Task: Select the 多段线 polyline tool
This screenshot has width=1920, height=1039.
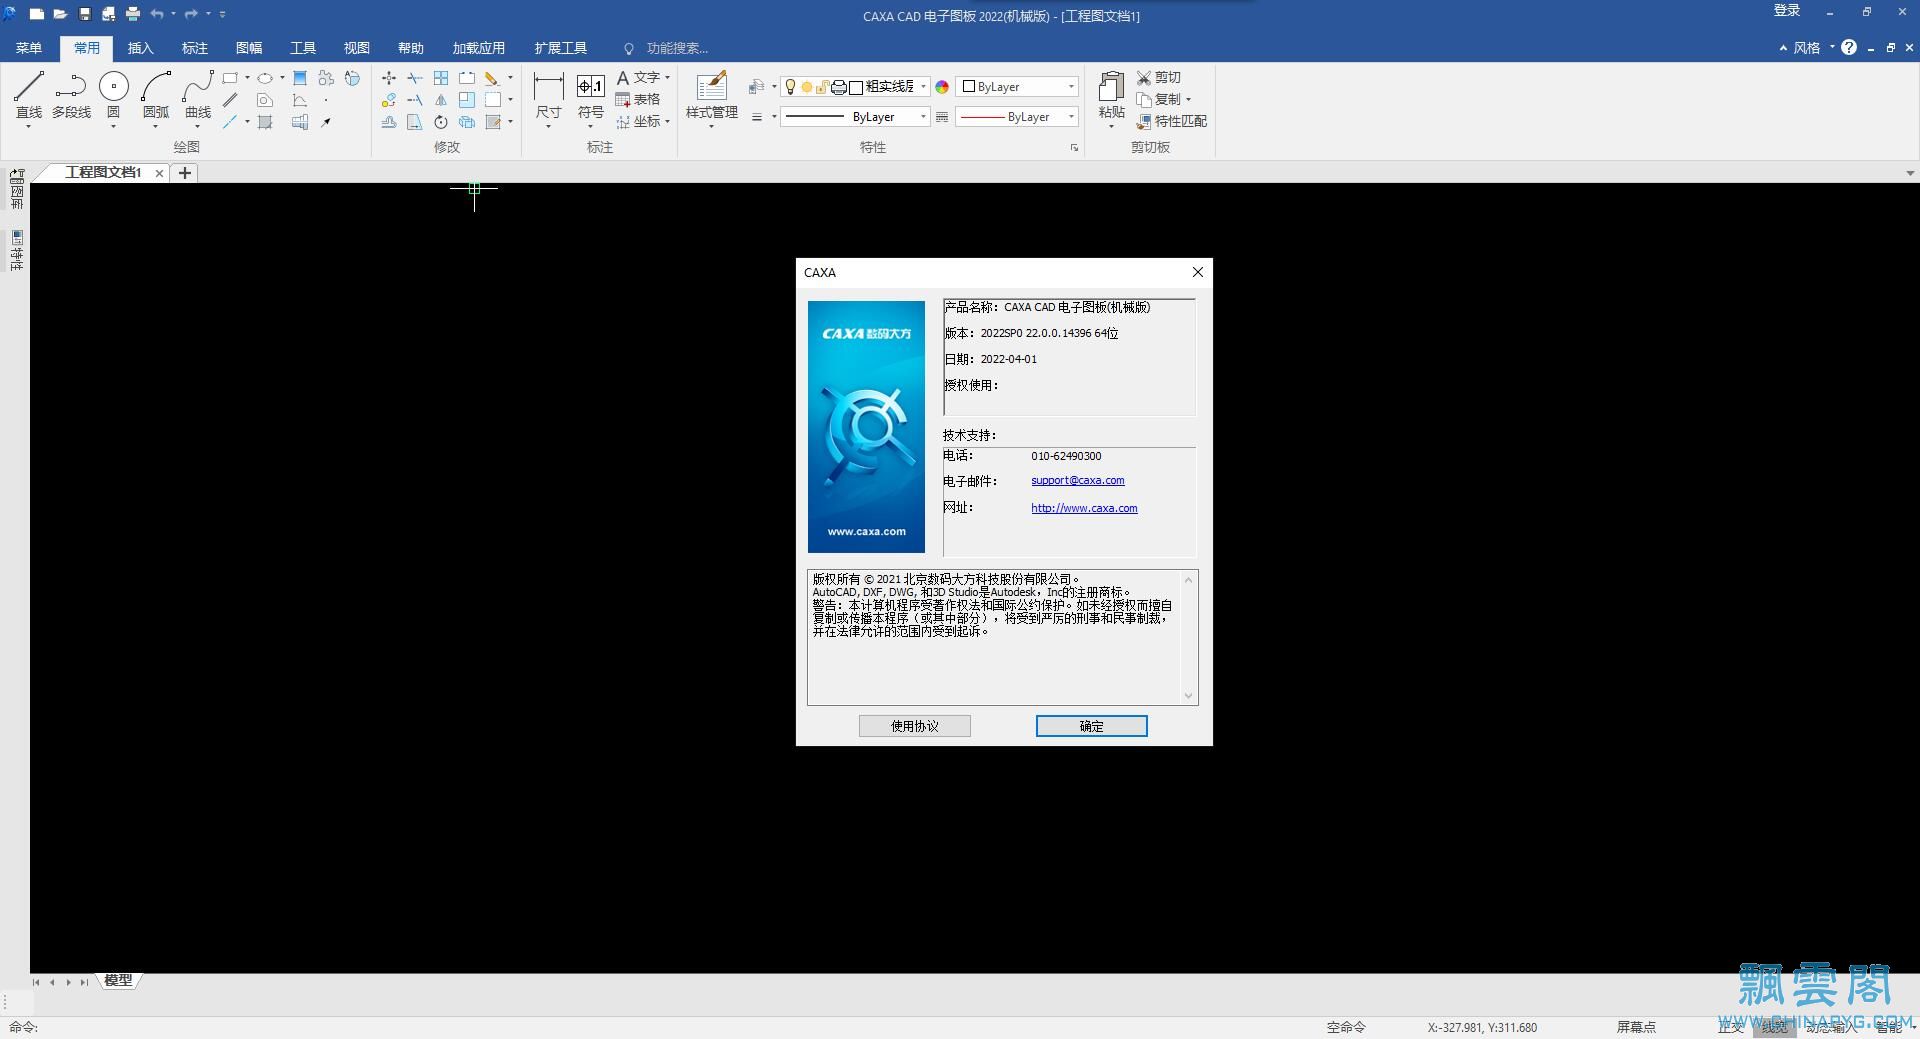Action: (x=71, y=96)
